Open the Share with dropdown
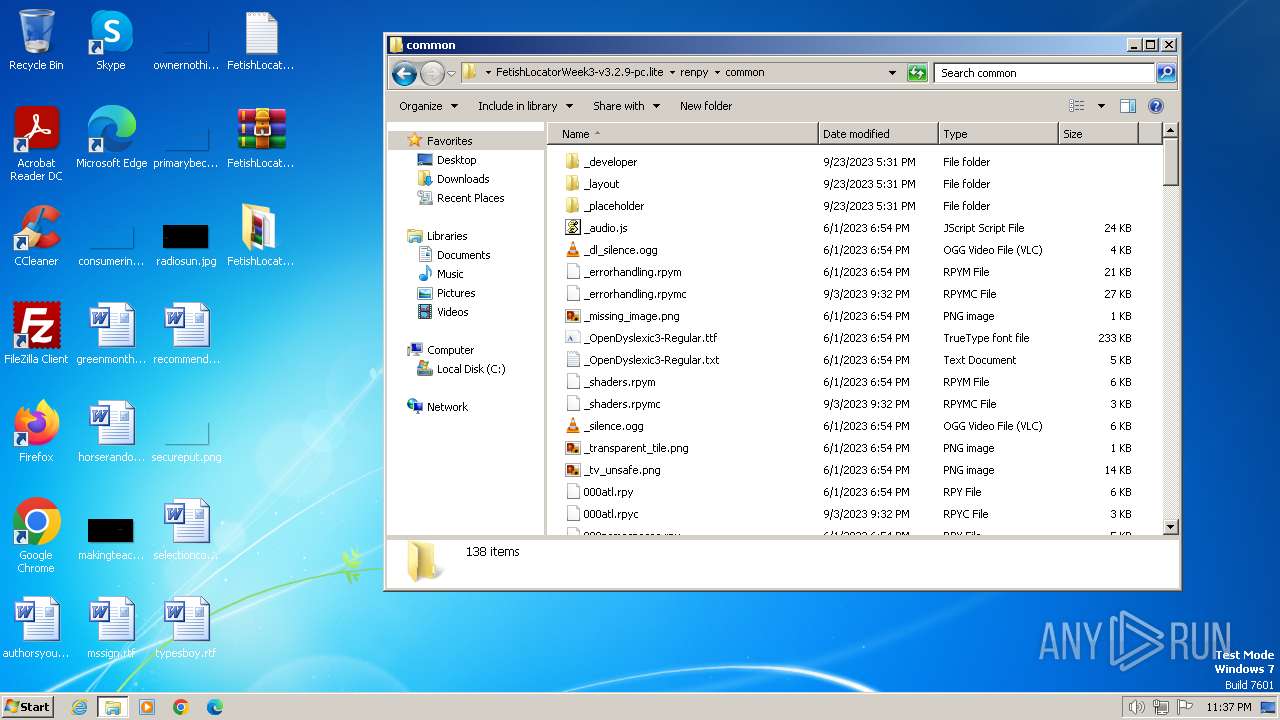 [x=626, y=106]
